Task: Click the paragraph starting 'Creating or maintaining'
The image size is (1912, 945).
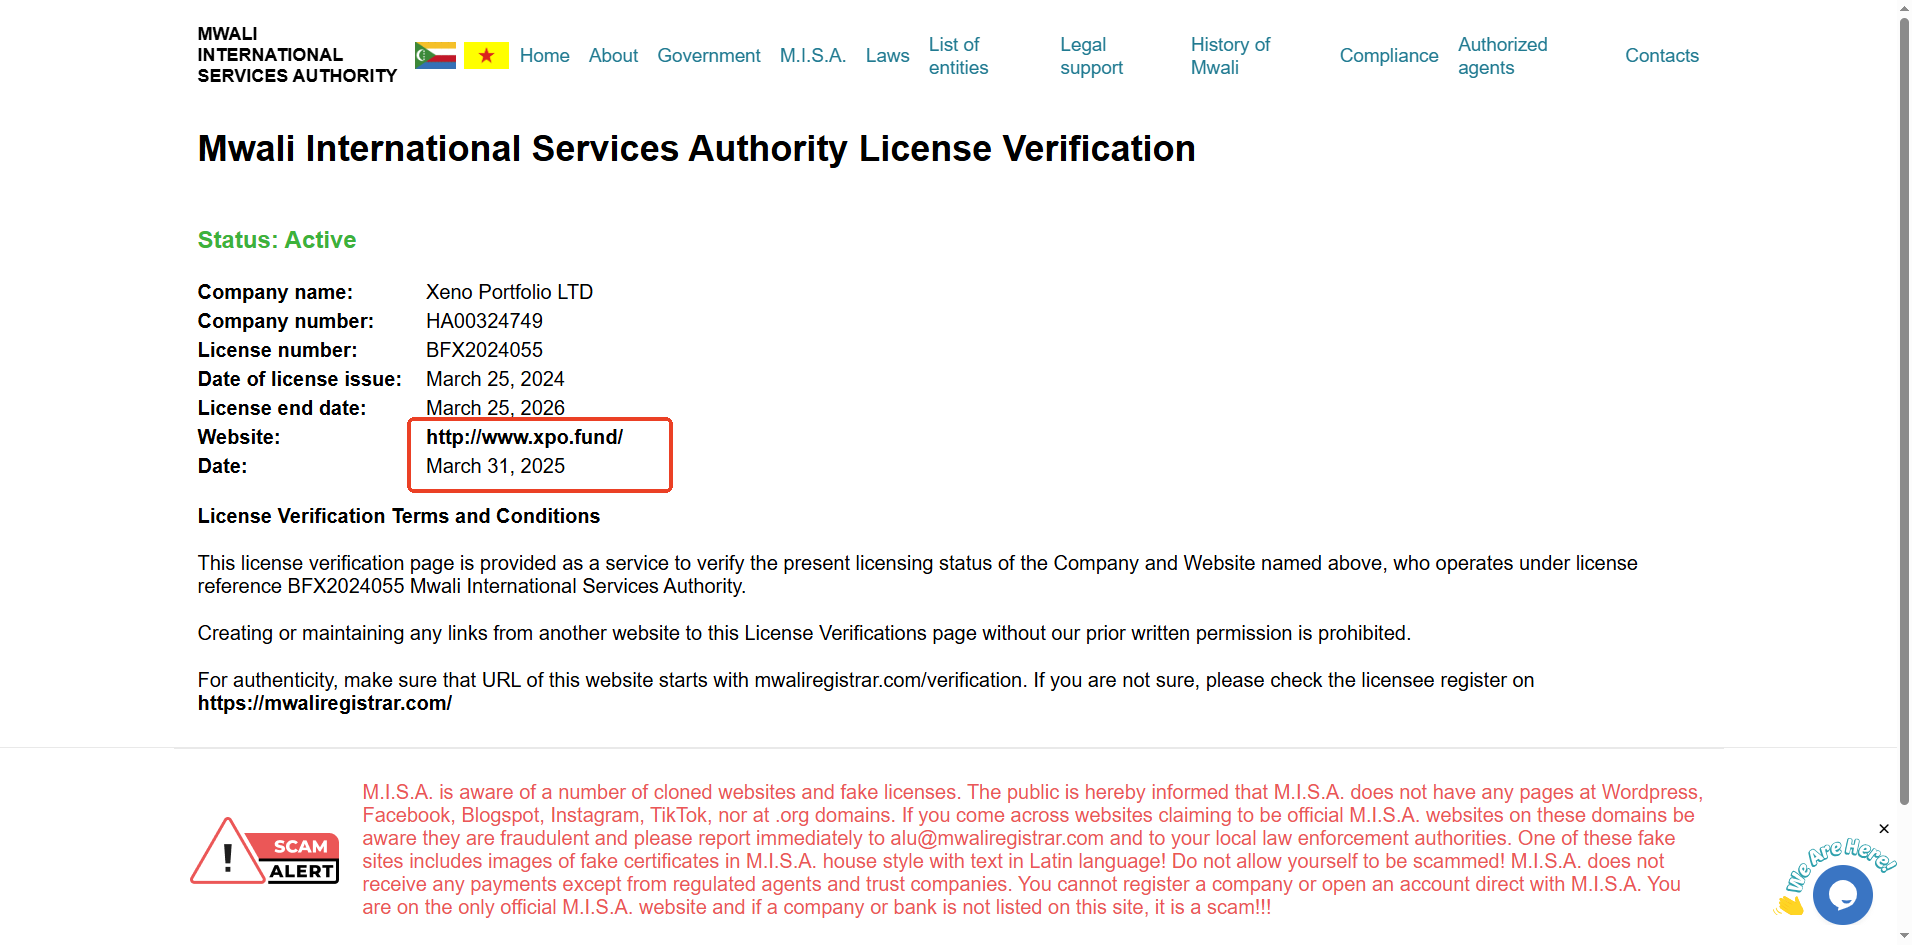Action: click(804, 633)
